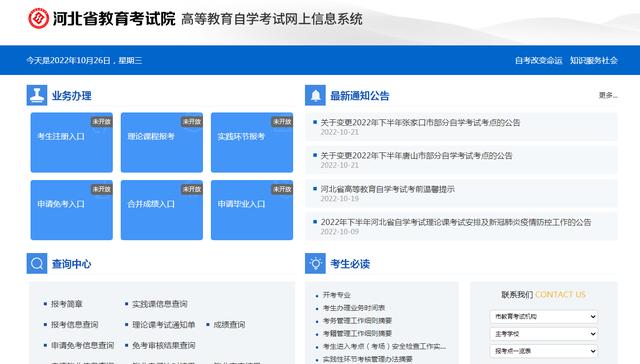Viewport: 640px width, 364px height.
Task: Open the 实践环节报考 tile
Action: 252,142
